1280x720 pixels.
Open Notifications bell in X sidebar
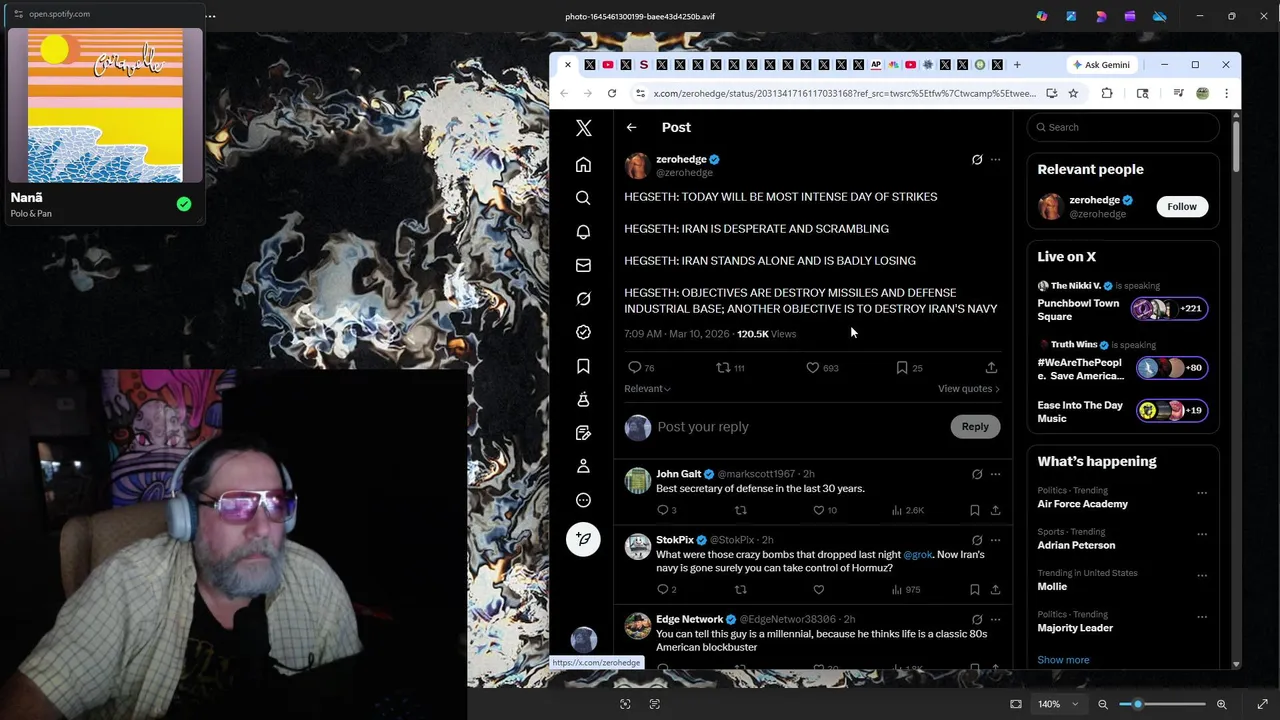[583, 231]
